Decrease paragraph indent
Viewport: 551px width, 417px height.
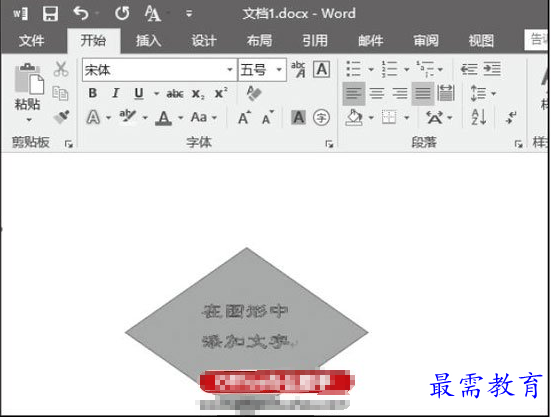(469, 69)
